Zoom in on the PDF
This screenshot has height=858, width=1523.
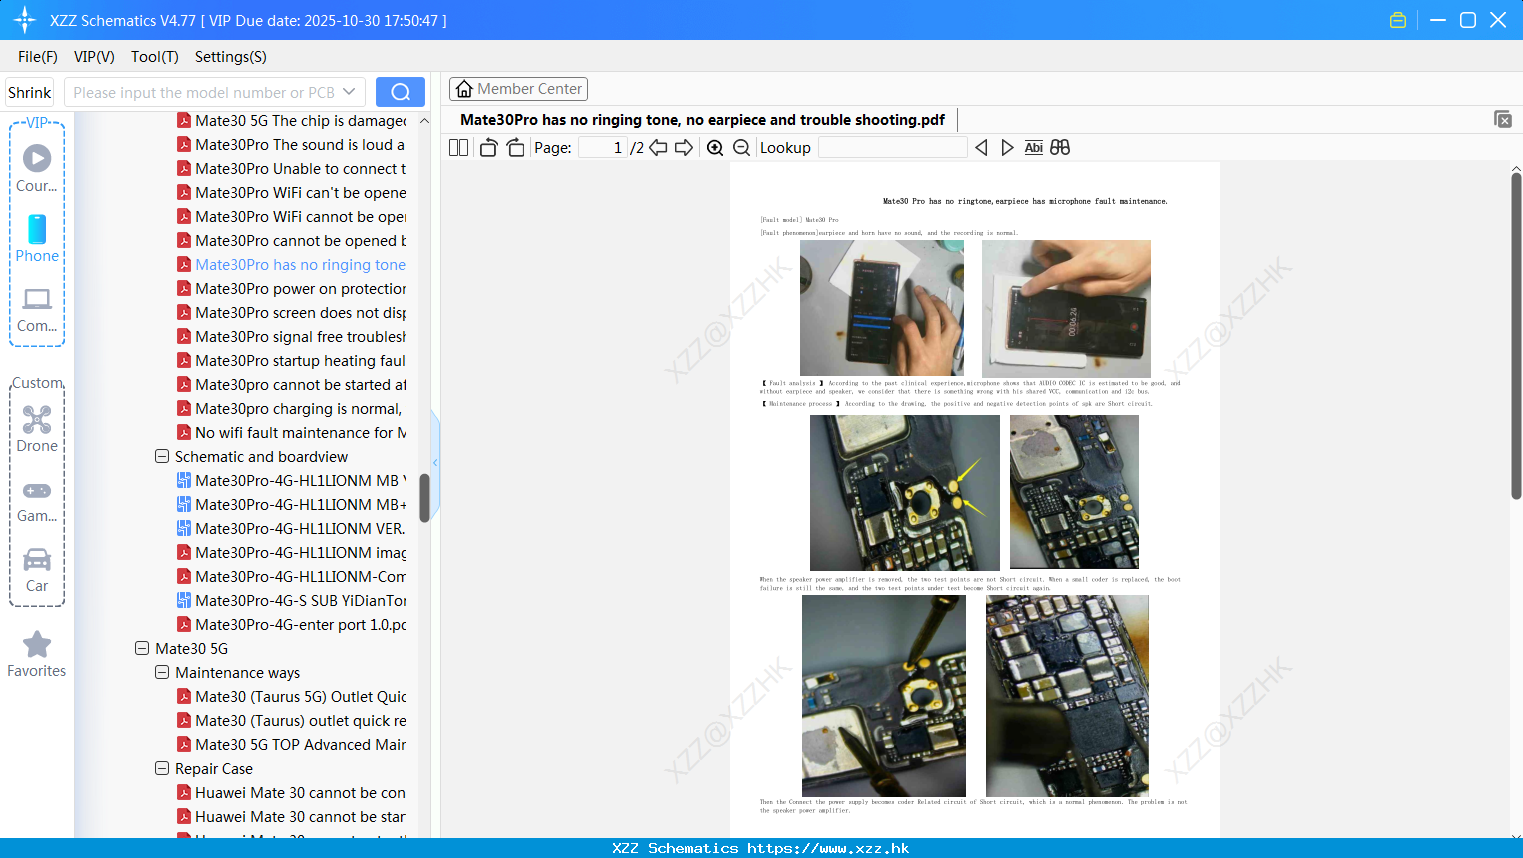(715, 148)
